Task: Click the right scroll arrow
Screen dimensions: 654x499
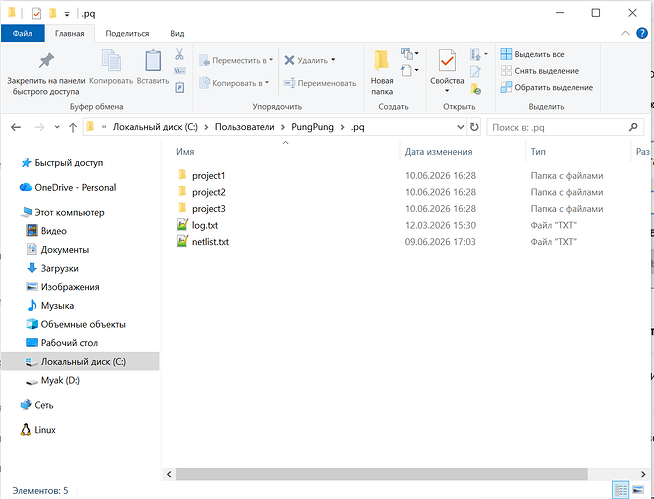Action: pyautogui.click(x=643, y=474)
